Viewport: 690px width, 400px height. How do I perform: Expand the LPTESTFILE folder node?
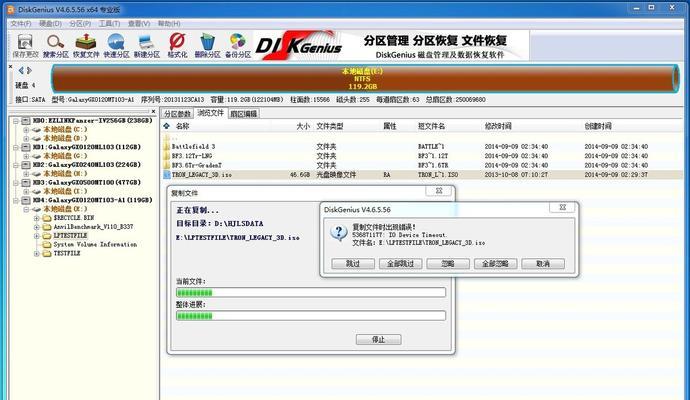pos(37,236)
